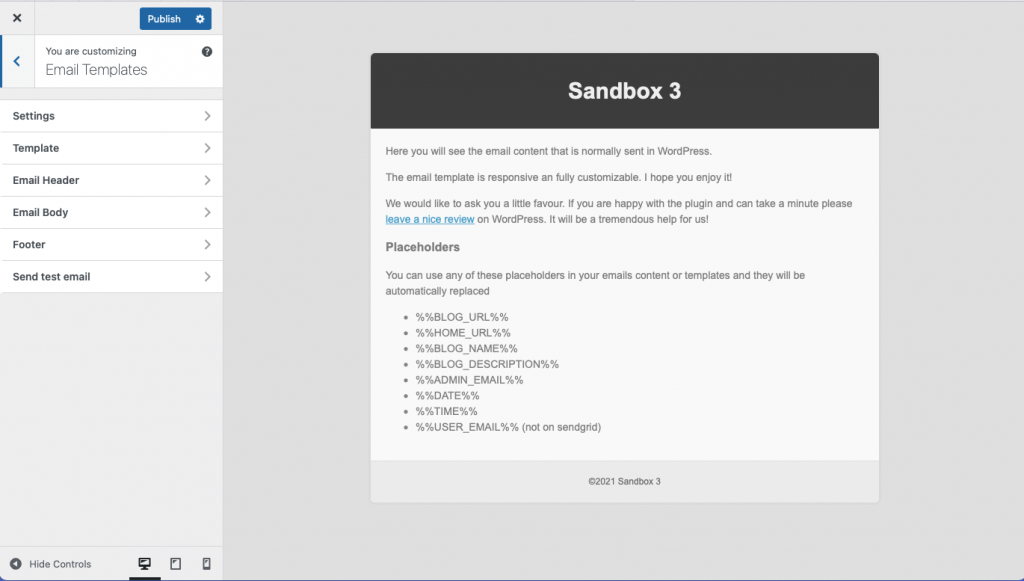The height and width of the screenshot is (581, 1024).
Task: Click Hide Controls button
Action: tap(50, 564)
